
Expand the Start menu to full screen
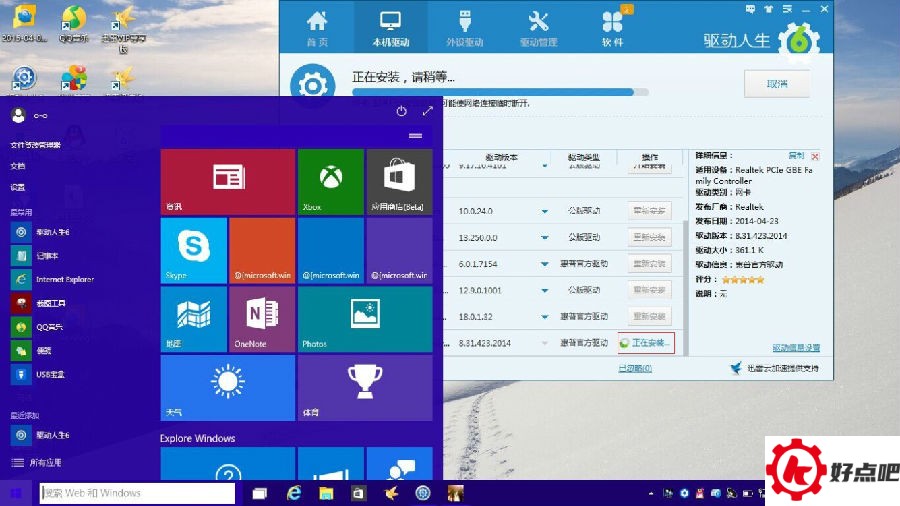click(428, 111)
